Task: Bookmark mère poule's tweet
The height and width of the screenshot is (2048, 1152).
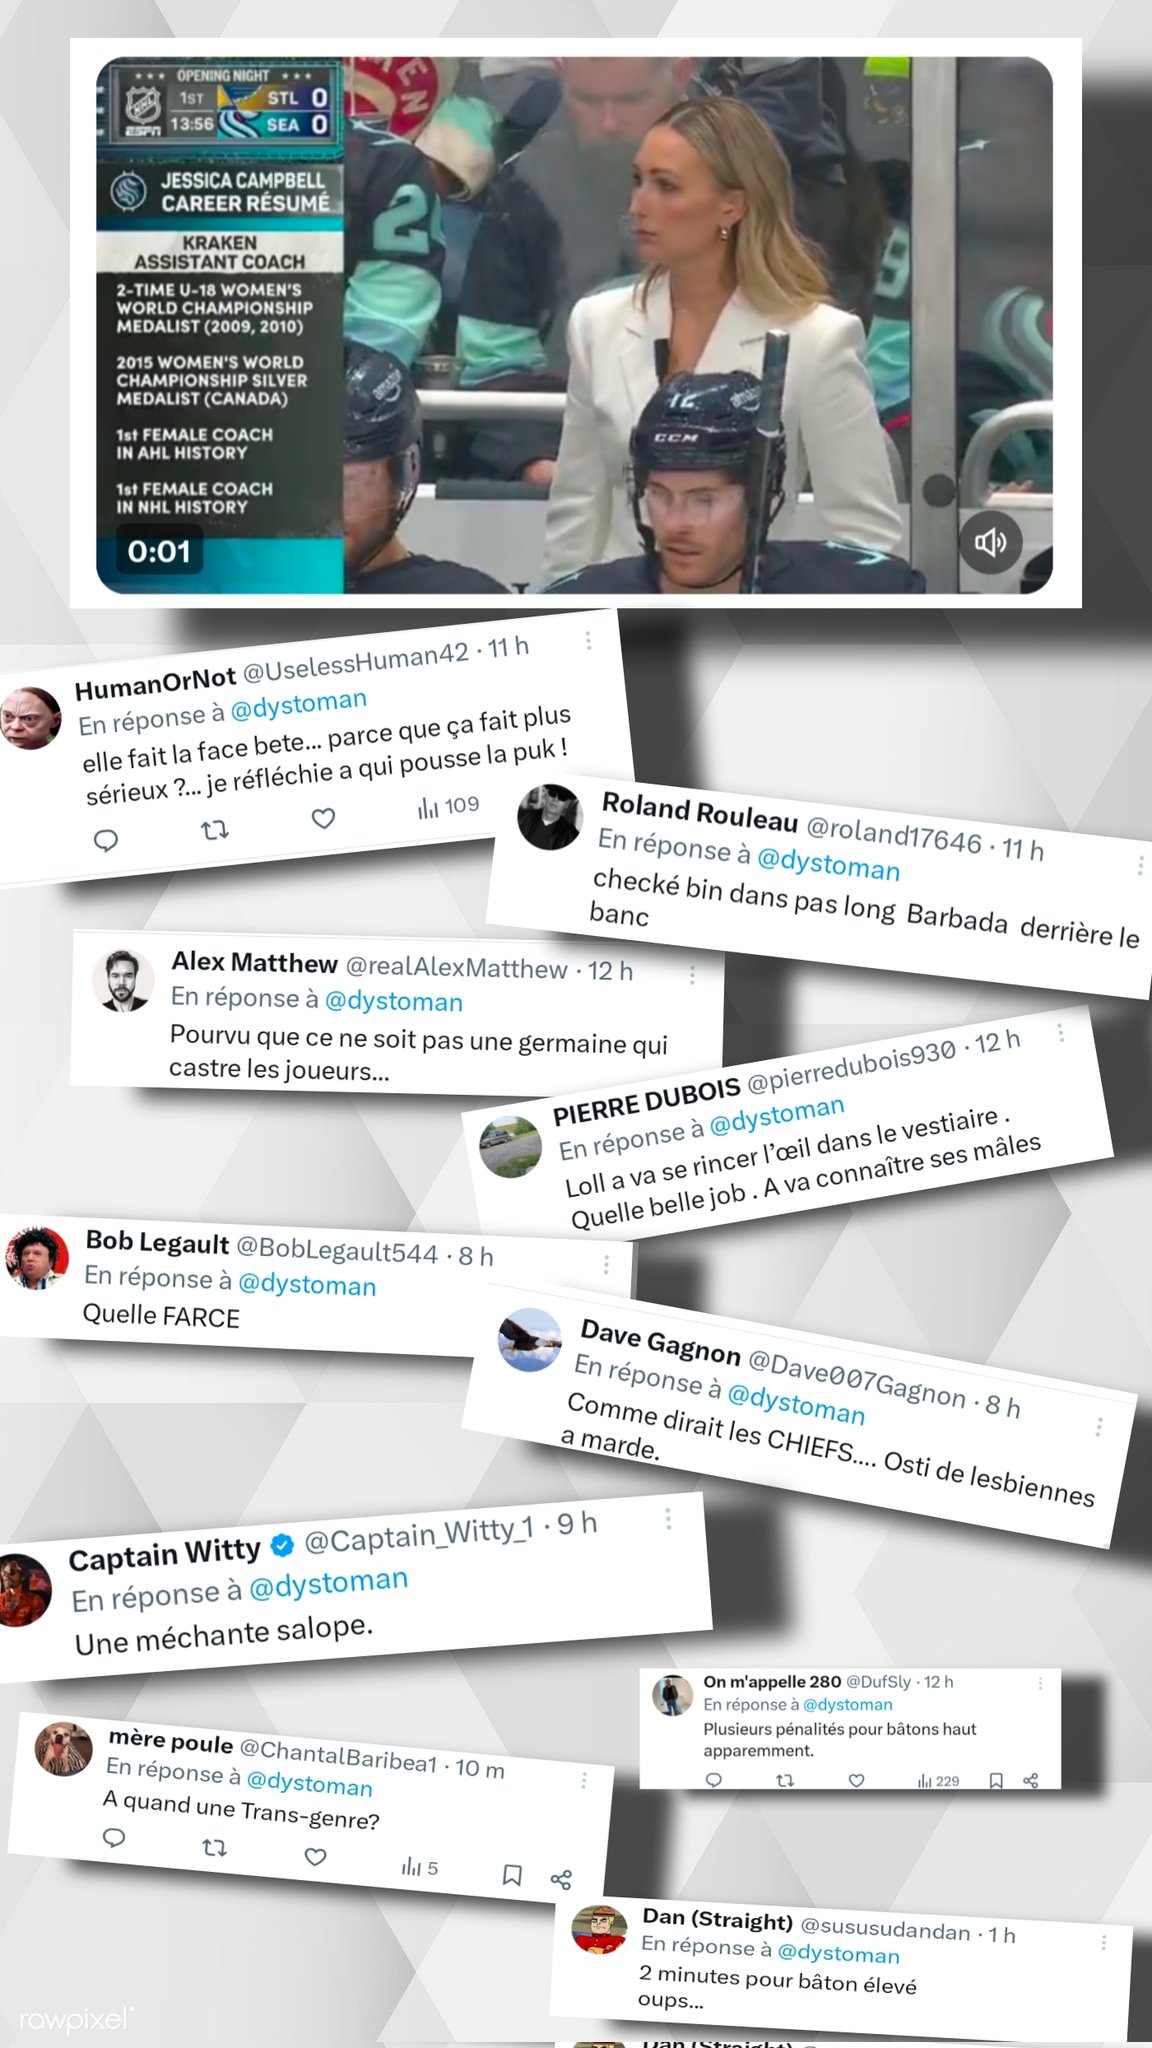Action: pos(512,1875)
